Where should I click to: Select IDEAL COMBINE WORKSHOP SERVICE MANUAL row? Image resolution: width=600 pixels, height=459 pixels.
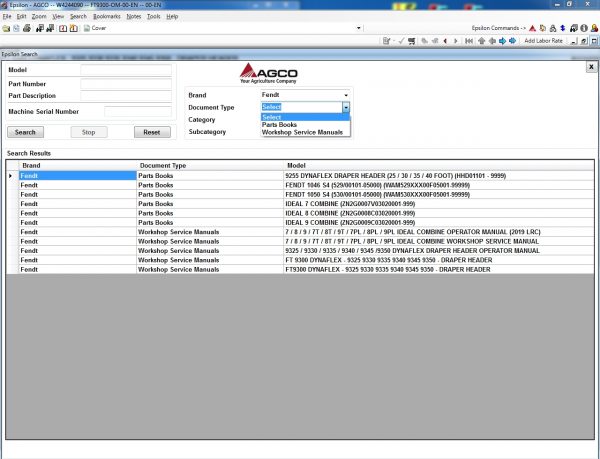[x=300, y=241]
